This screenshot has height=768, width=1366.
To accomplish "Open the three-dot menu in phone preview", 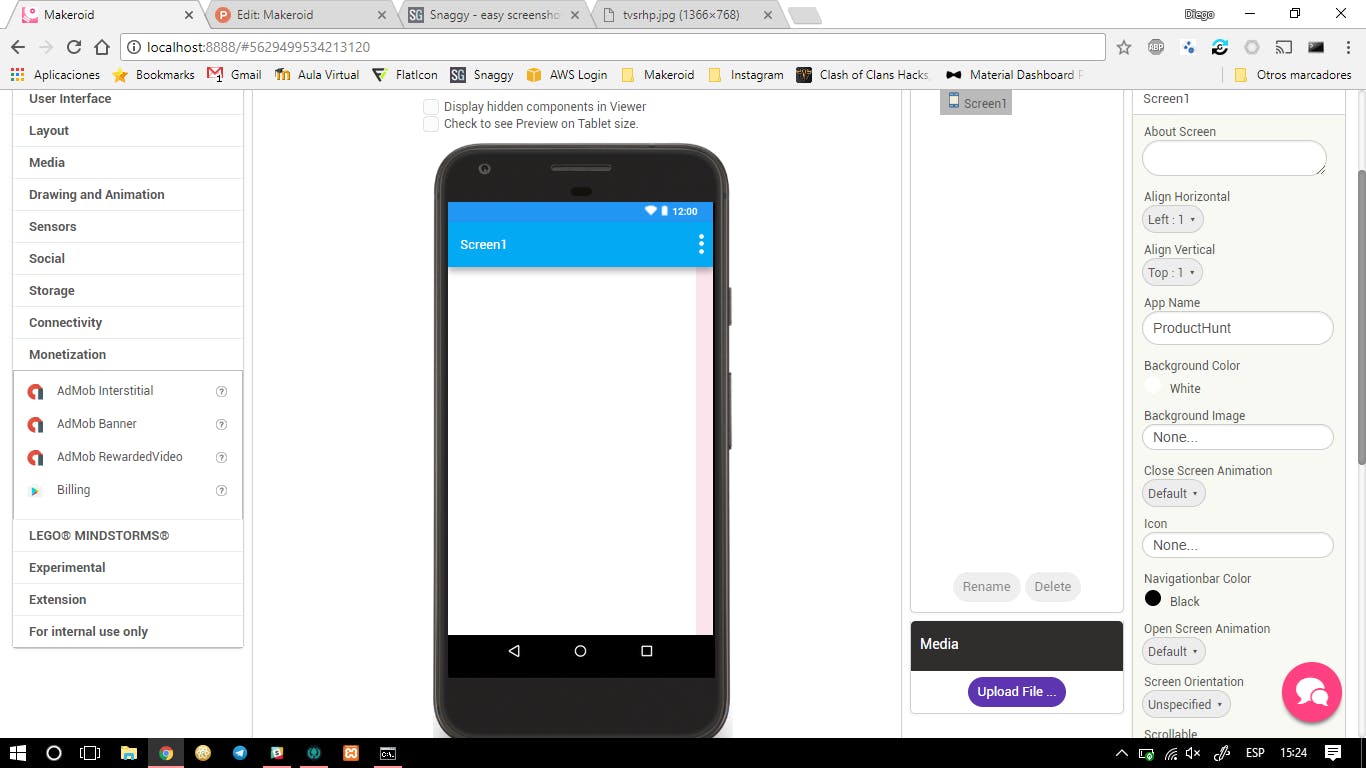I will click(701, 244).
